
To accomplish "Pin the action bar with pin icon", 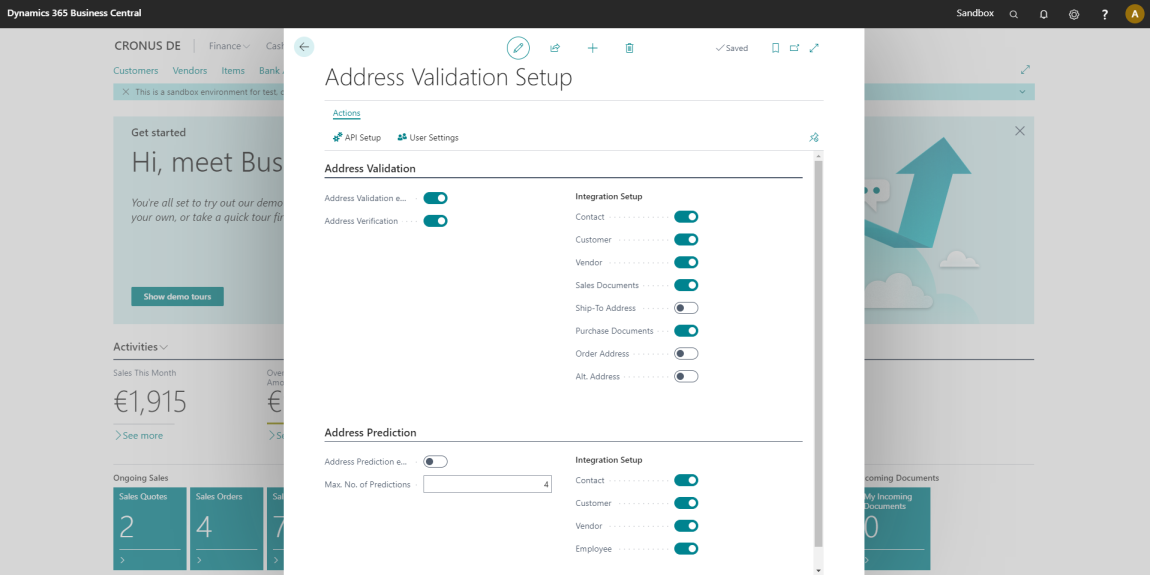I will (x=813, y=137).
